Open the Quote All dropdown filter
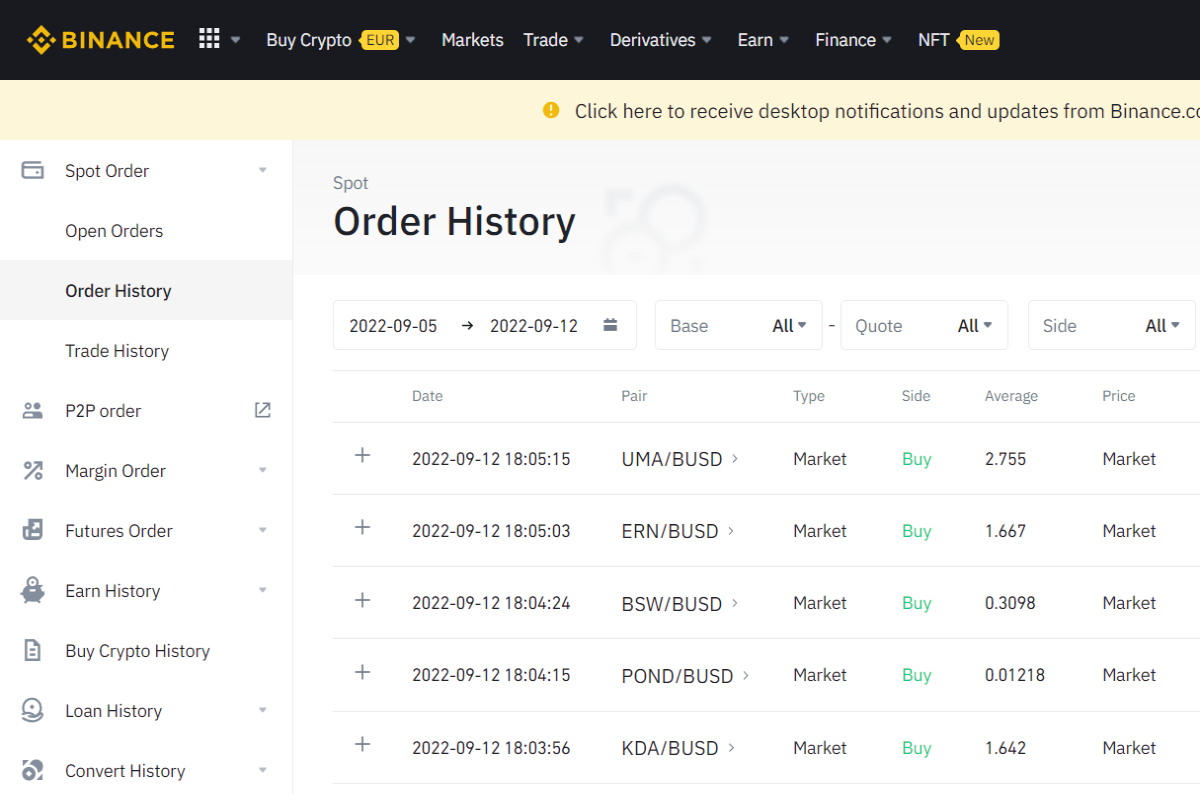 coord(924,325)
